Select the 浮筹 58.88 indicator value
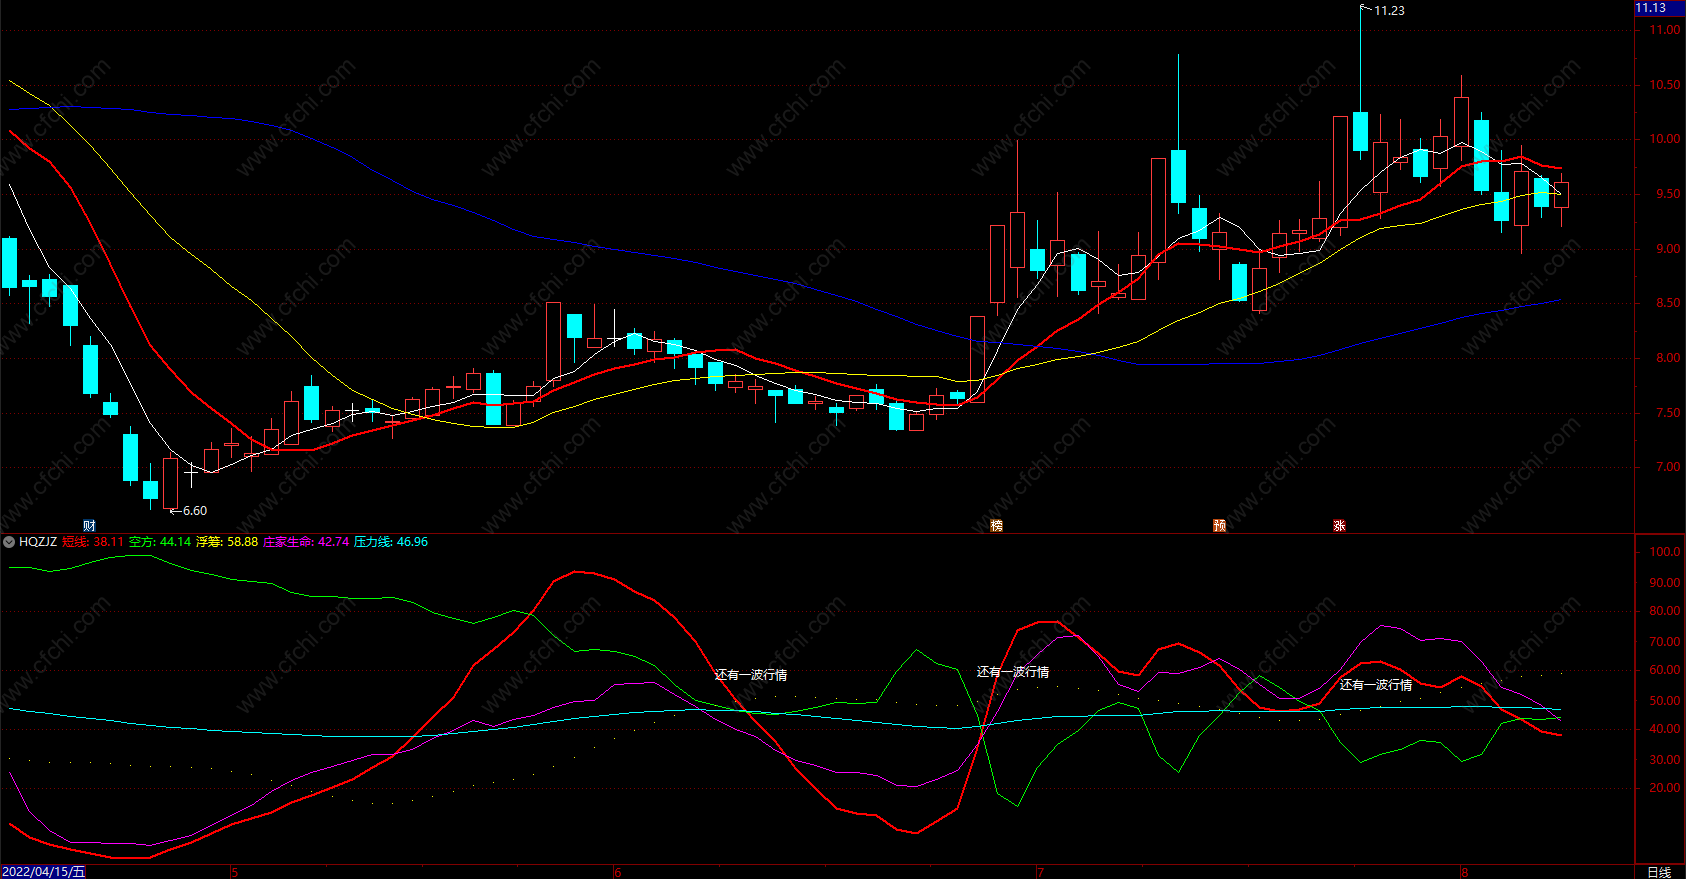The width and height of the screenshot is (1686, 879). 227,542
